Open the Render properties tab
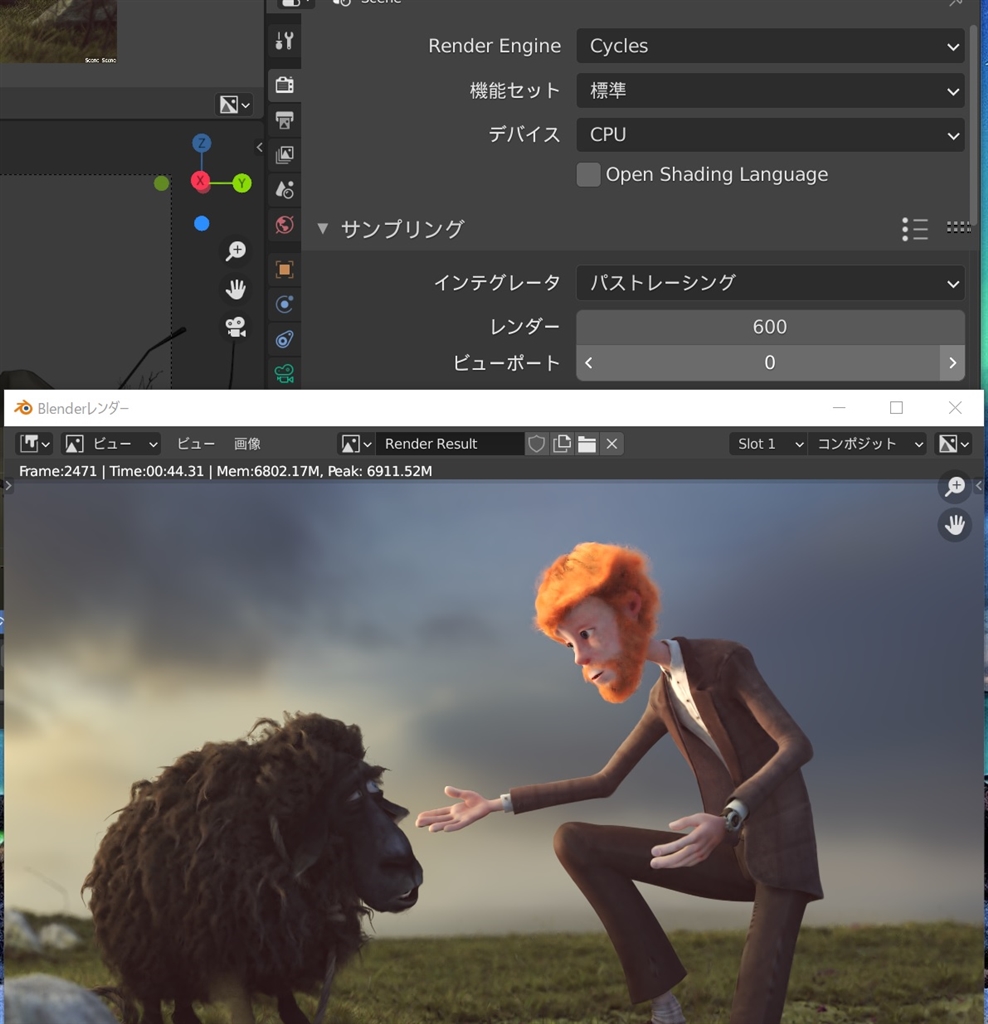Viewport: 988px width, 1024px height. [284, 85]
